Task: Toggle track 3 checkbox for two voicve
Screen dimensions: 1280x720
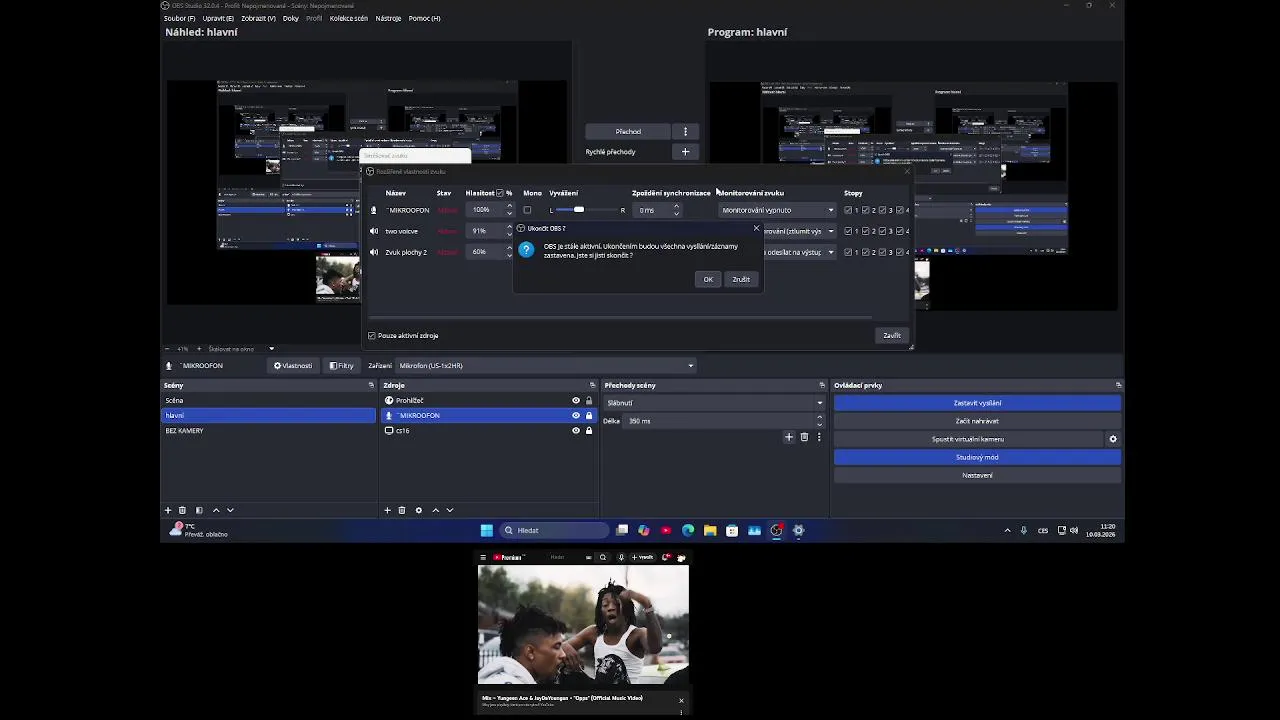Action: pos(882,231)
